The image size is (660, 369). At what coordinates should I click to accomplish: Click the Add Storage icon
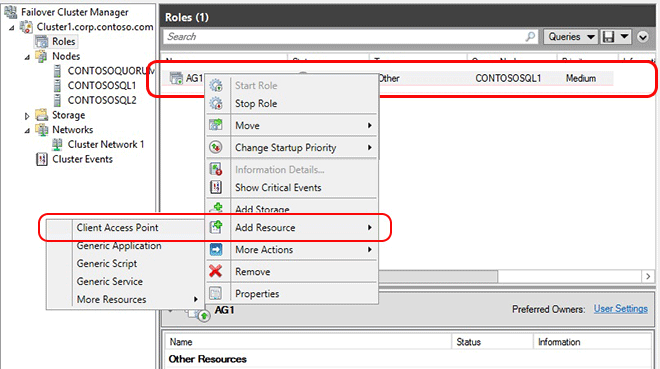(217, 208)
